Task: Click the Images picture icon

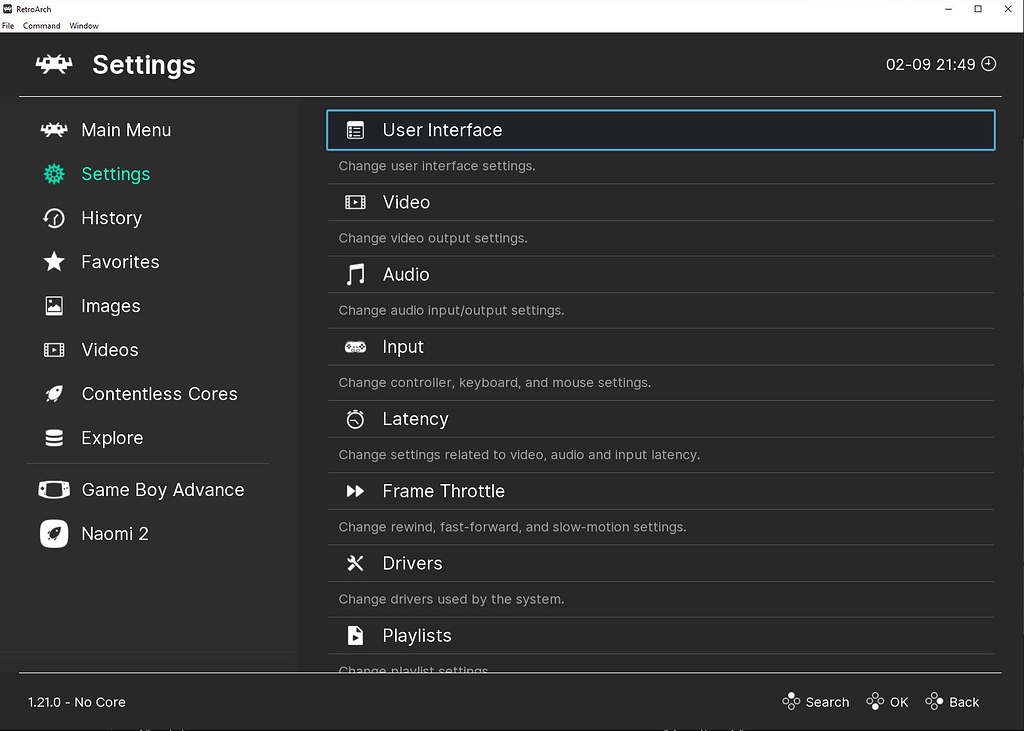Action: [54, 306]
